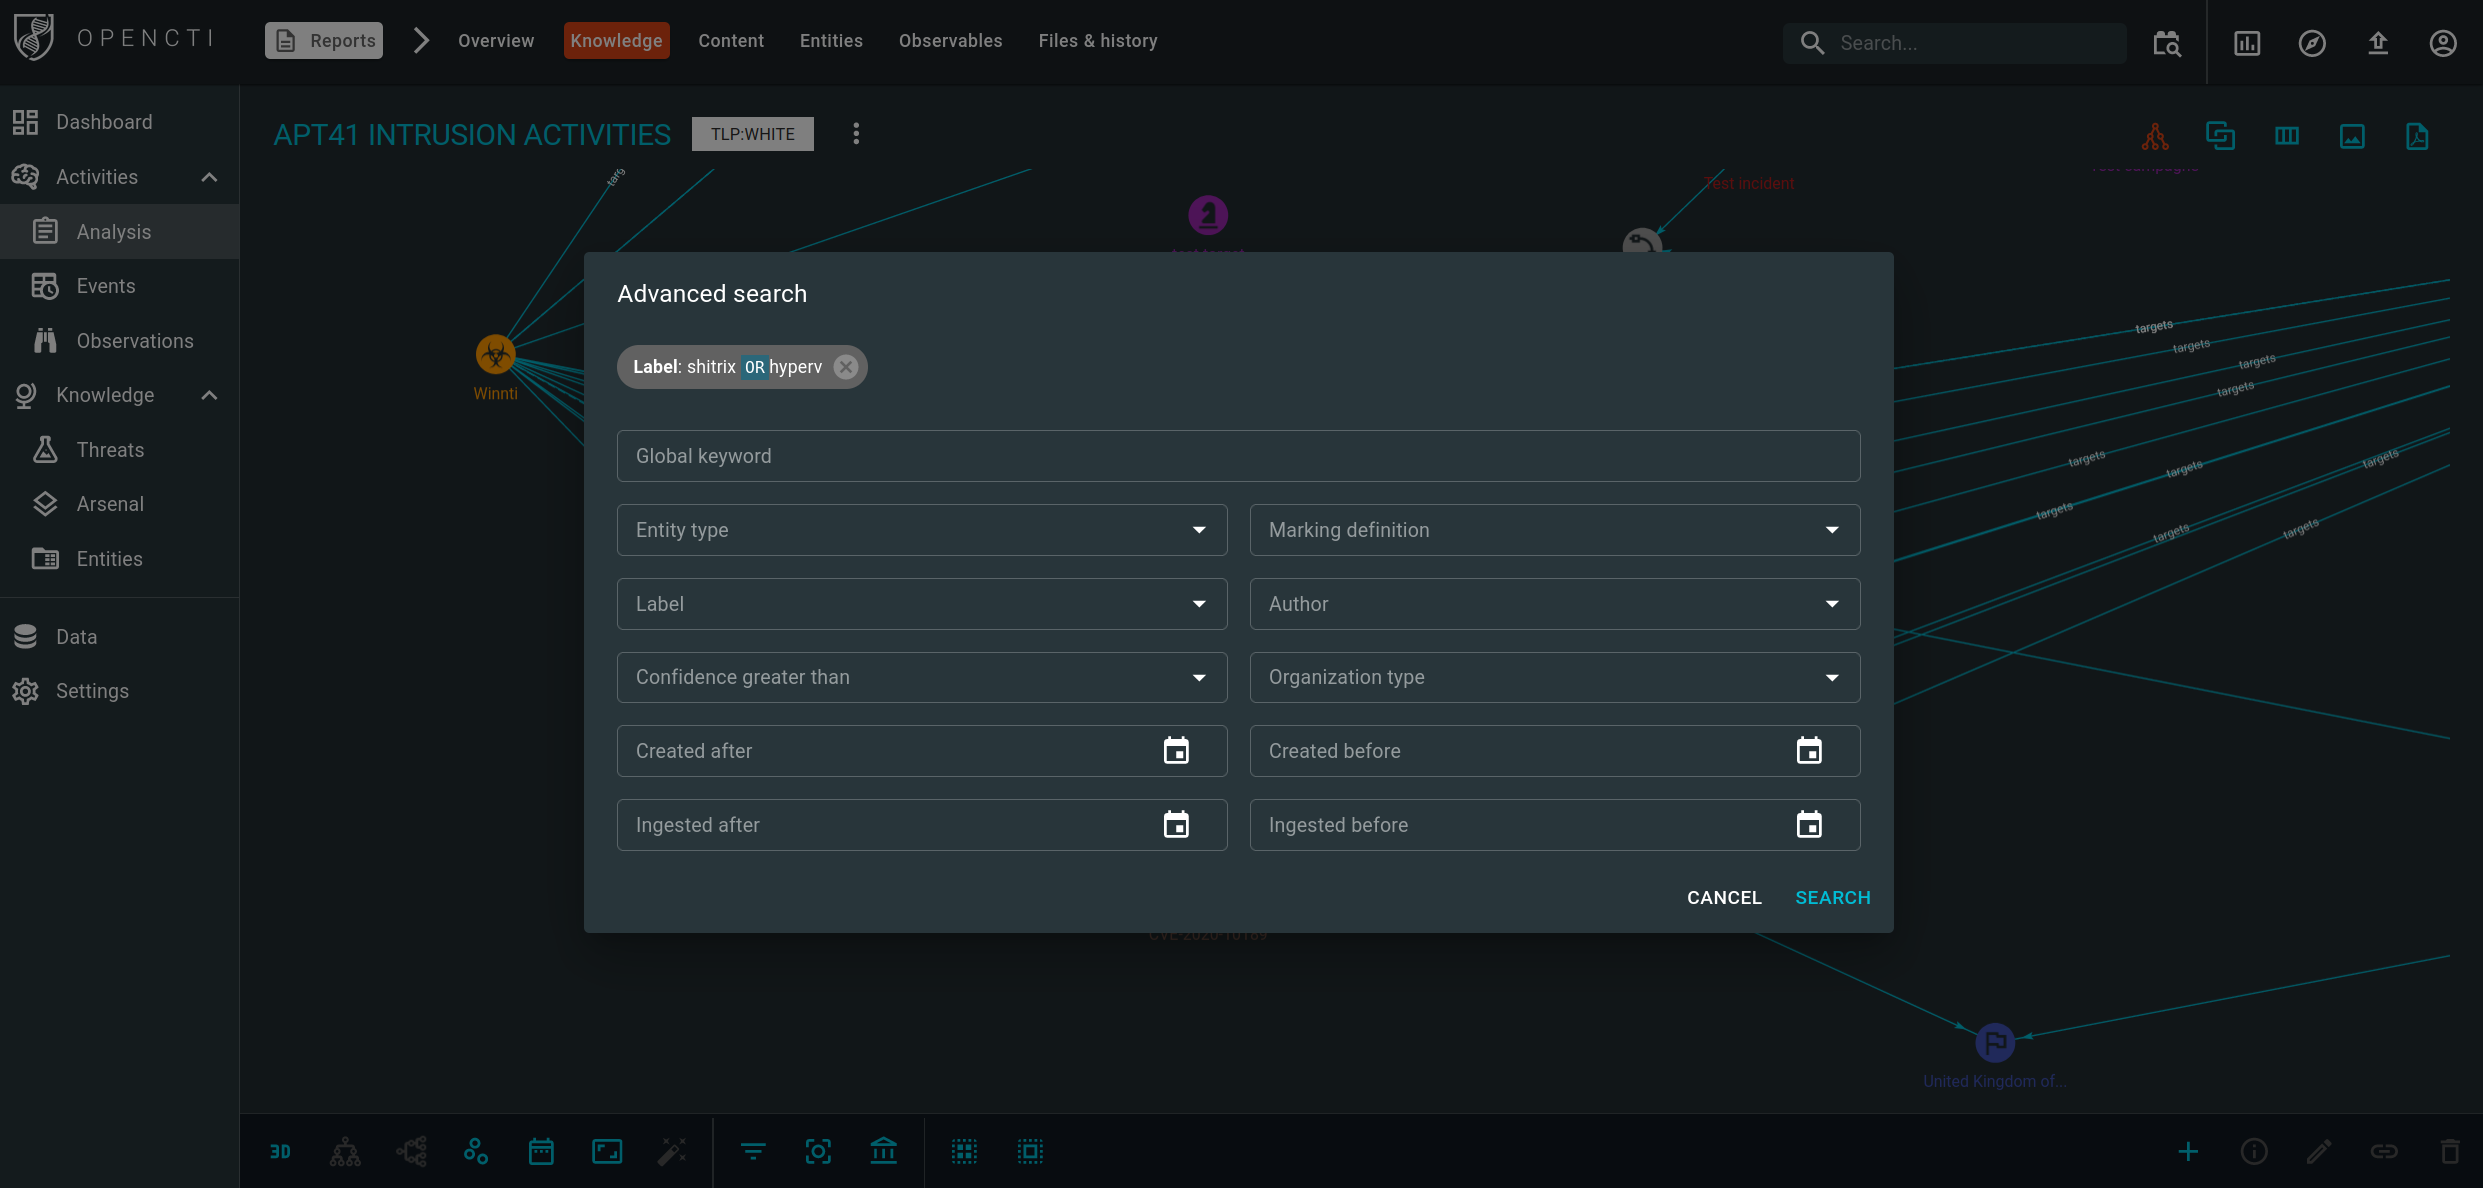Open the advanced search icon in top bar

tap(2166, 43)
